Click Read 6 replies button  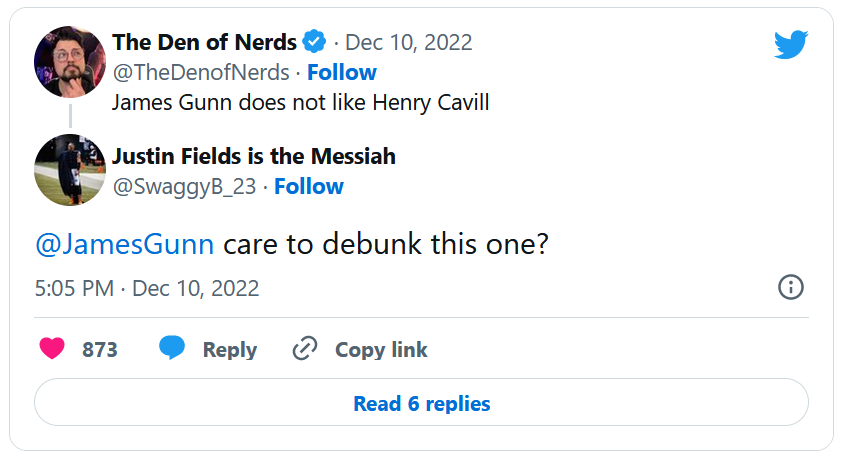click(x=421, y=404)
